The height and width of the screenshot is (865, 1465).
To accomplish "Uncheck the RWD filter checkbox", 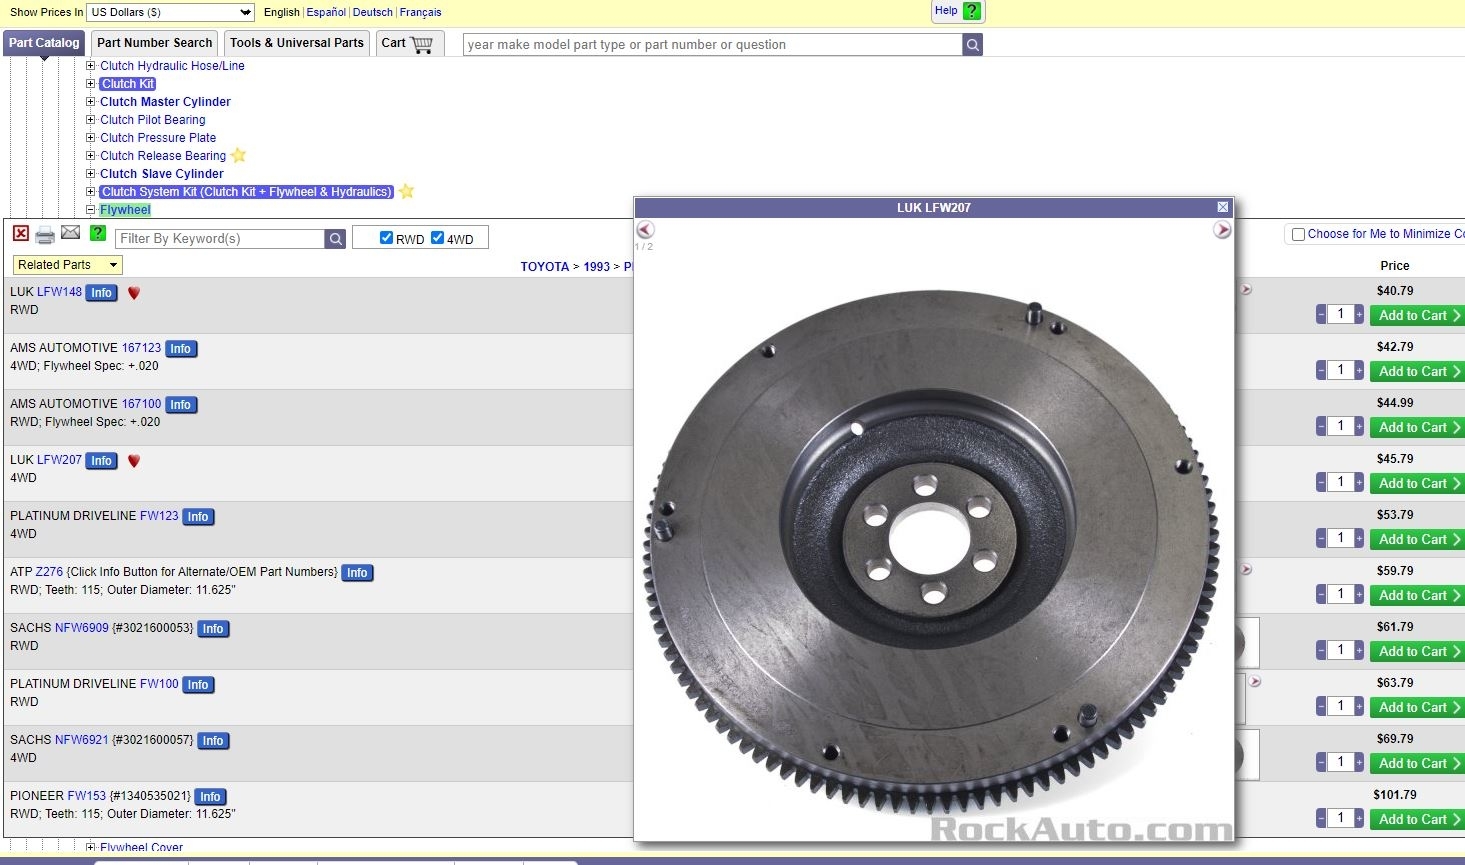I will pos(386,238).
